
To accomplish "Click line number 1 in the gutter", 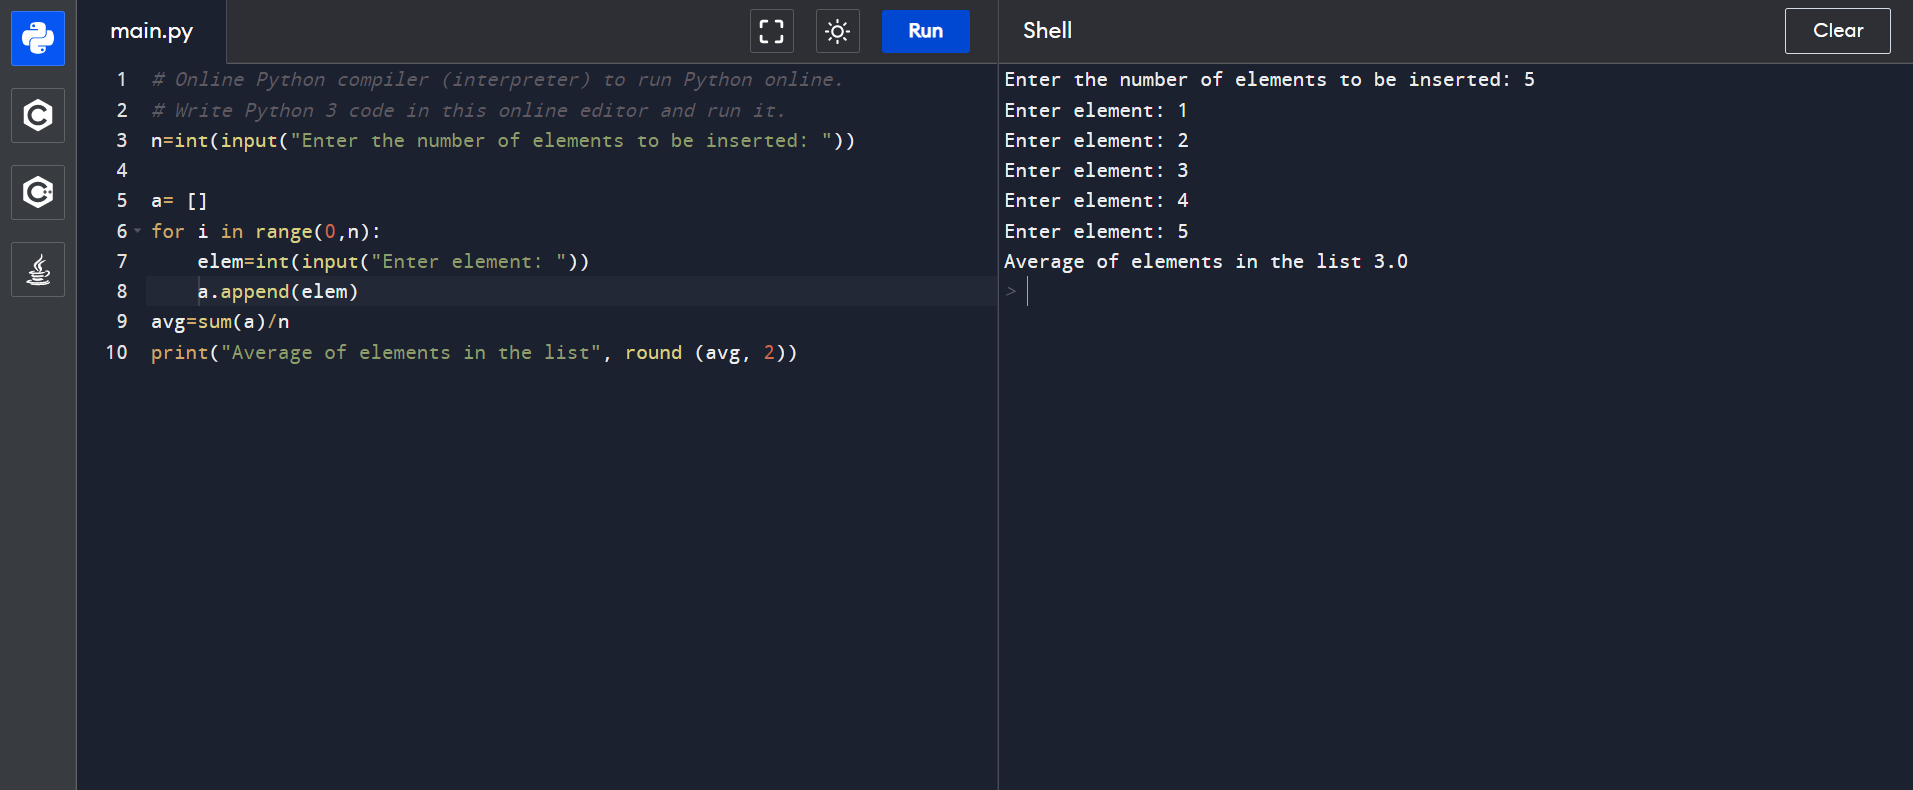I will point(122,80).
